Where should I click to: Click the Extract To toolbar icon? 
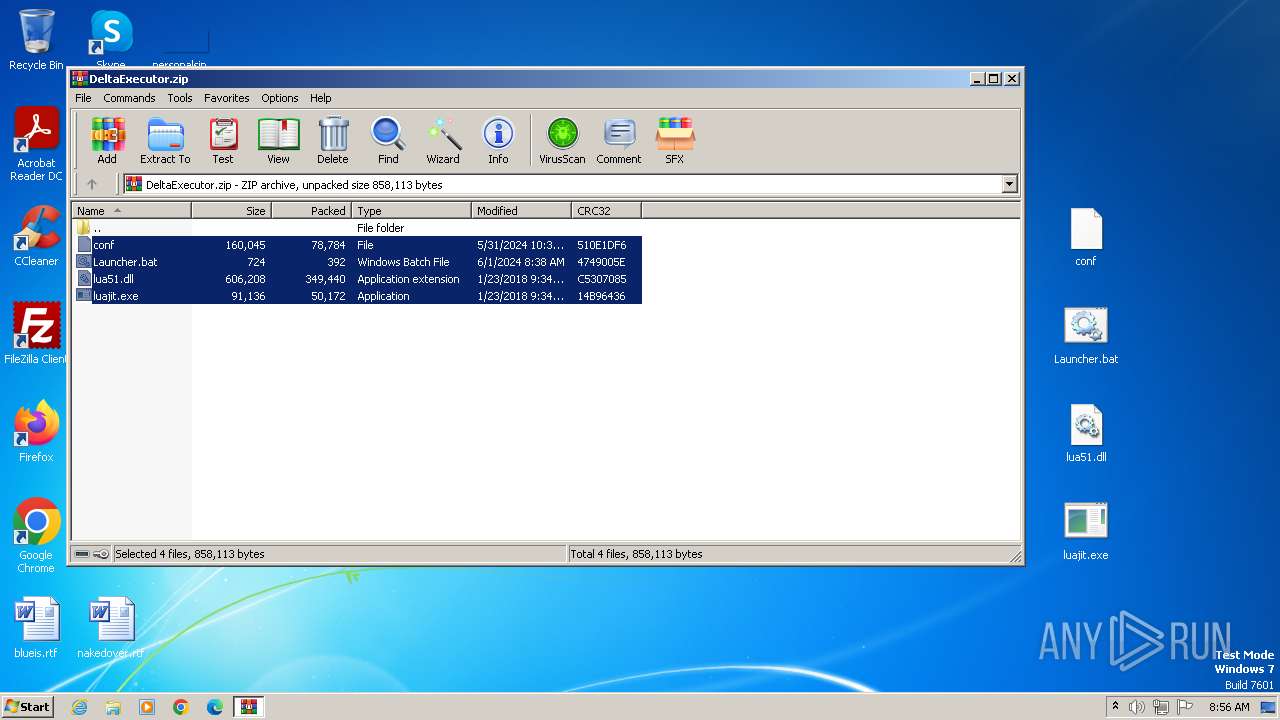(x=165, y=140)
